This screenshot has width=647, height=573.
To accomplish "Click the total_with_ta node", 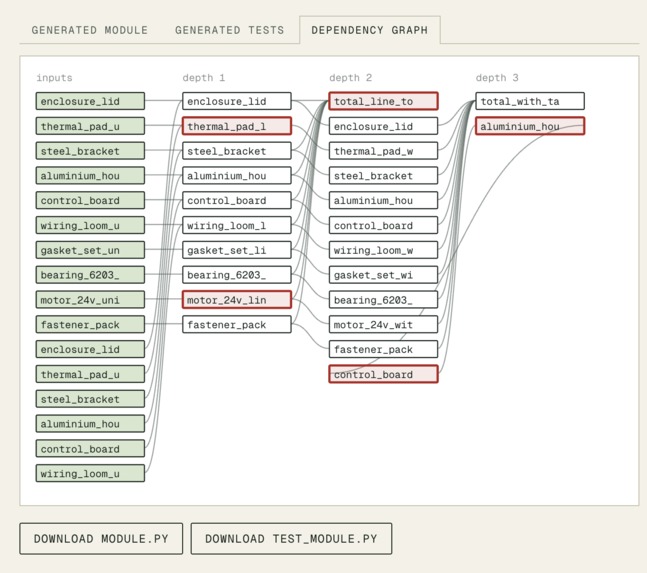I will pyautogui.click(x=530, y=101).
